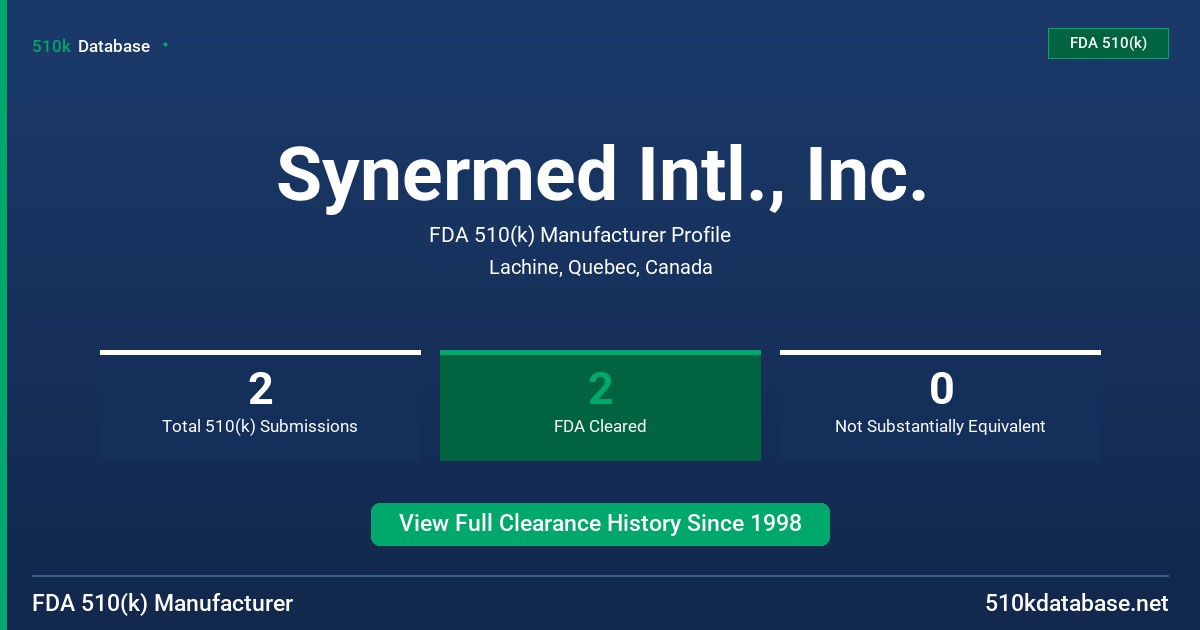Select the Total 510(k) Submissions card
Image resolution: width=1200 pixels, height=630 pixels.
pyautogui.click(x=260, y=405)
